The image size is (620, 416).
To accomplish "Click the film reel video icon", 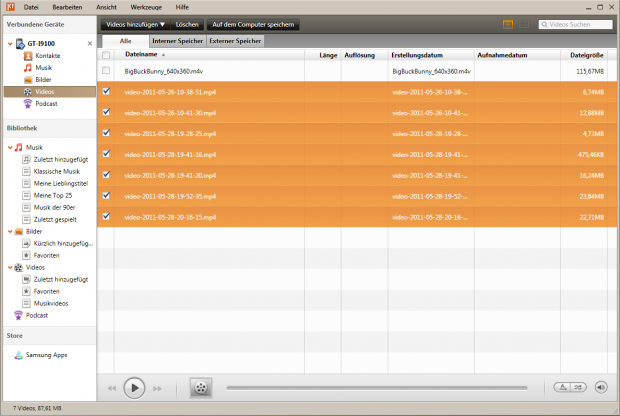I will pyautogui.click(x=201, y=387).
